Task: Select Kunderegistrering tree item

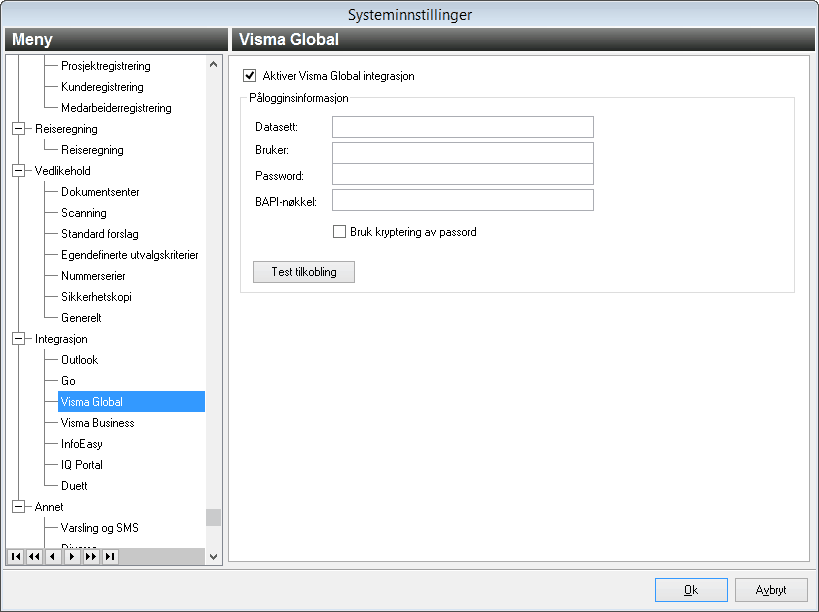Action: (x=102, y=87)
